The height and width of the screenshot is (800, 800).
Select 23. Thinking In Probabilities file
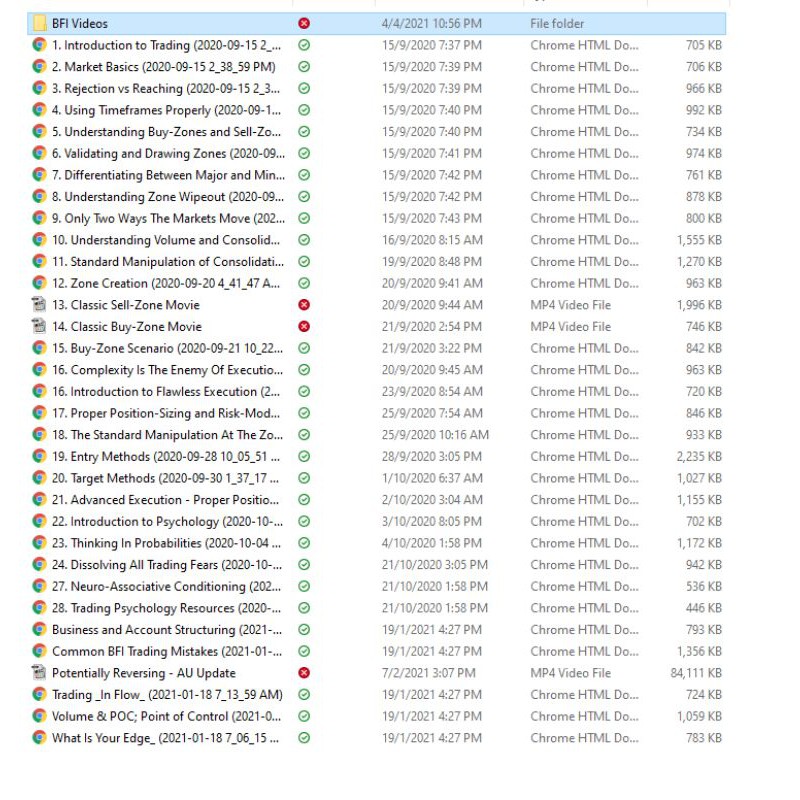tap(166, 543)
